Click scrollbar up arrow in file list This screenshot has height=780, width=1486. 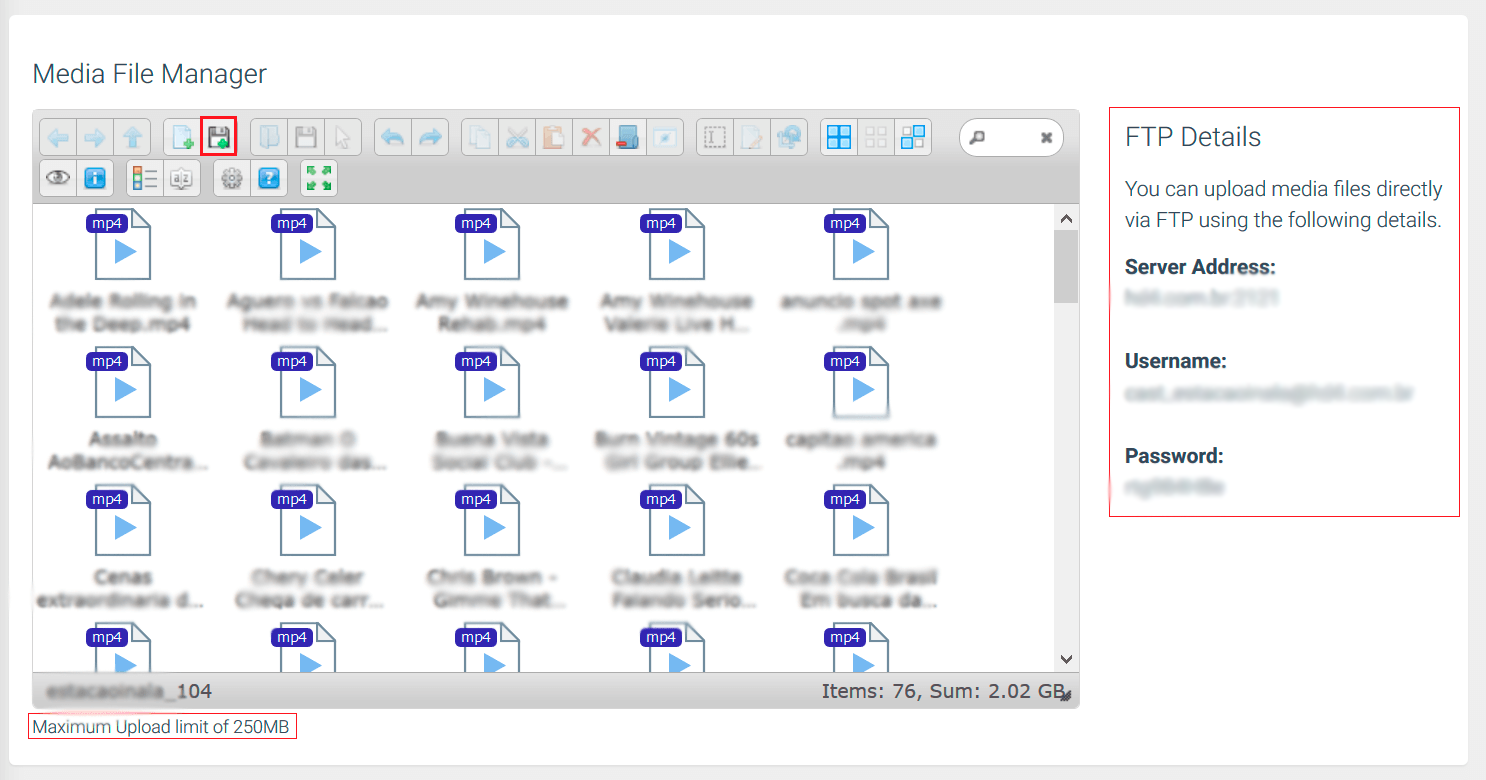[1066, 218]
